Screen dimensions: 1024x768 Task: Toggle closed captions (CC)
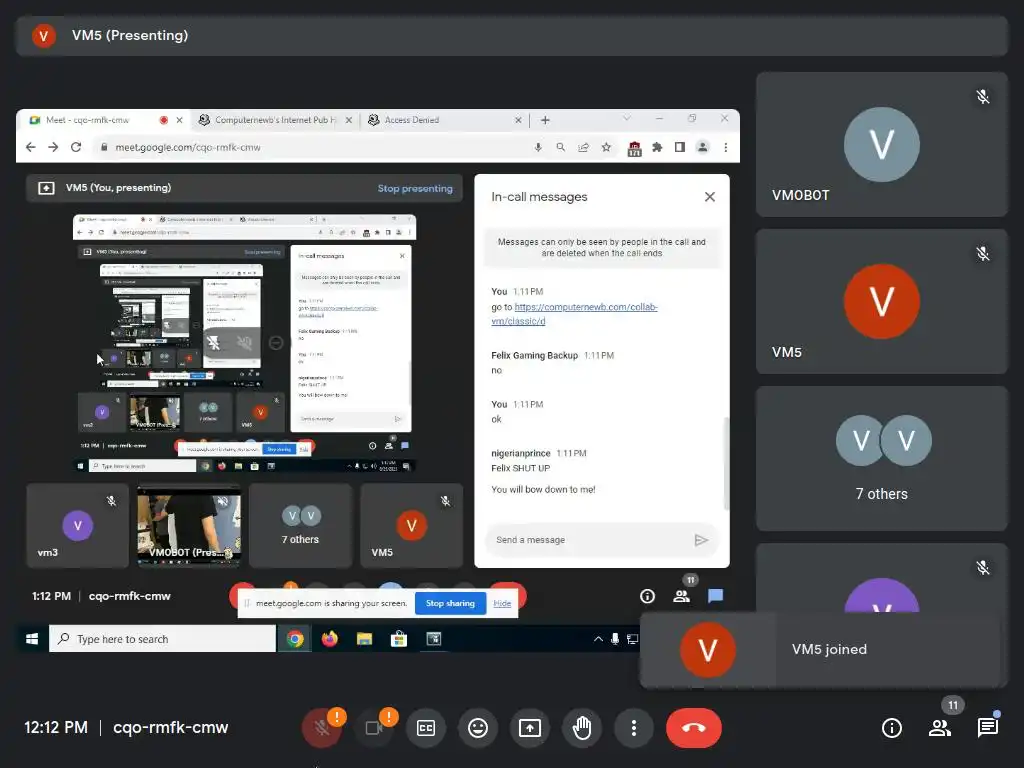click(426, 728)
